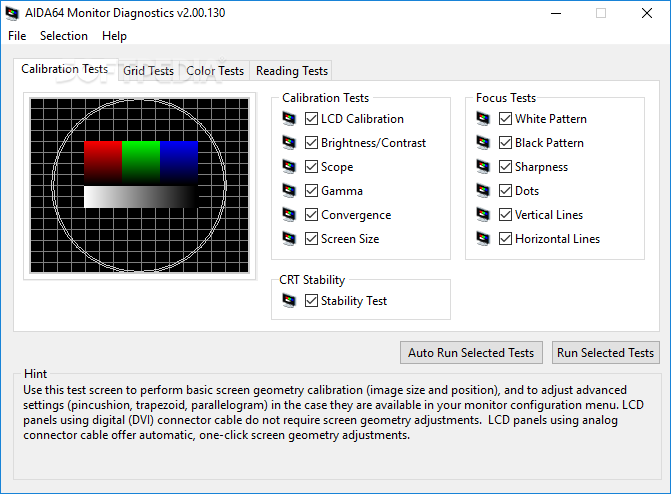Image resolution: width=671 pixels, height=494 pixels.
Task: Click the monitor icon beside Dots
Action: (x=483, y=190)
